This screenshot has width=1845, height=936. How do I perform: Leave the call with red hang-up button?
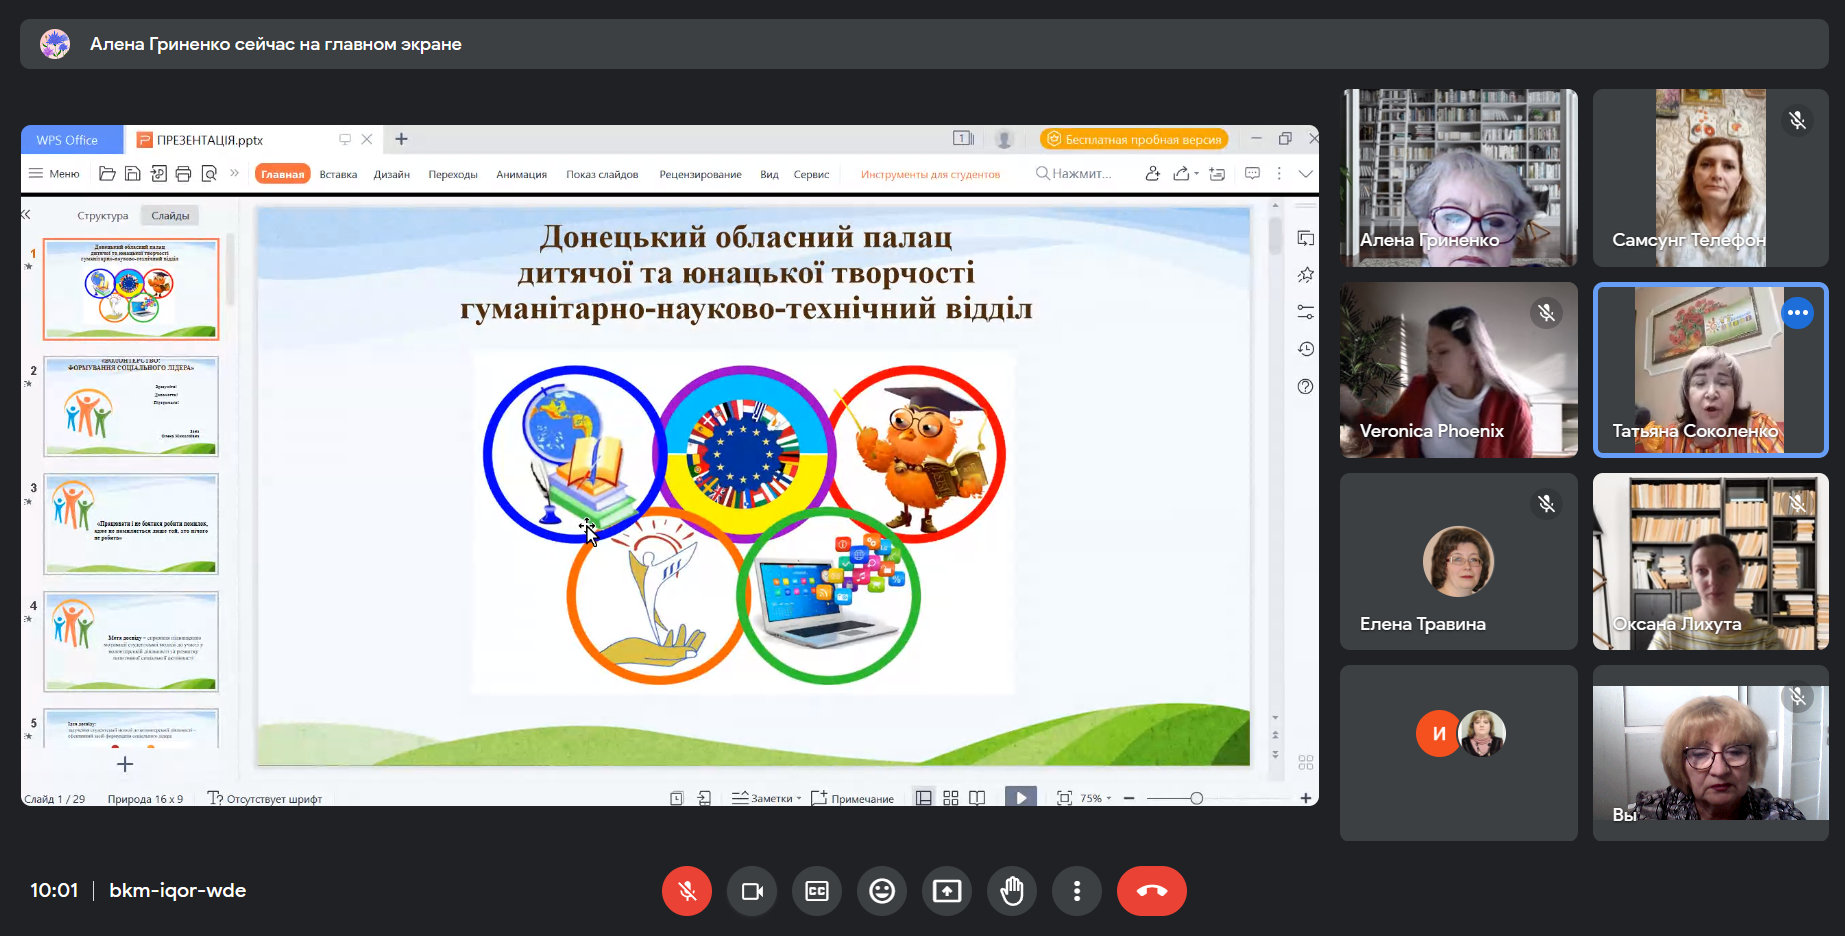click(1151, 891)
